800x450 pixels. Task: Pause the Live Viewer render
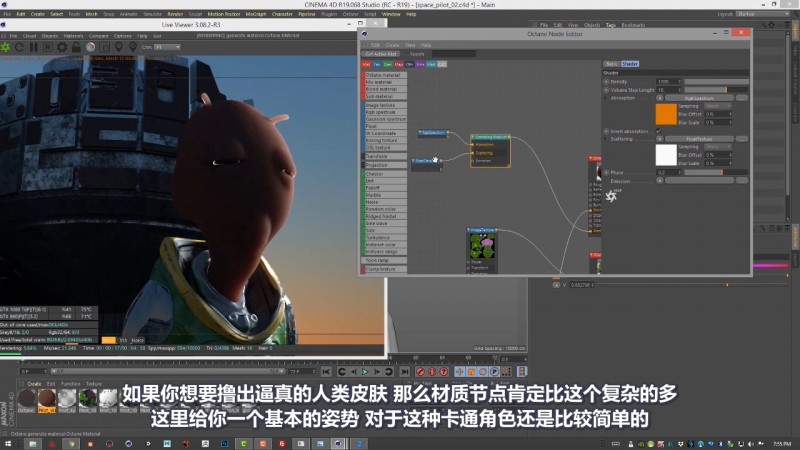pyautogui.click(x=34, y=47)
